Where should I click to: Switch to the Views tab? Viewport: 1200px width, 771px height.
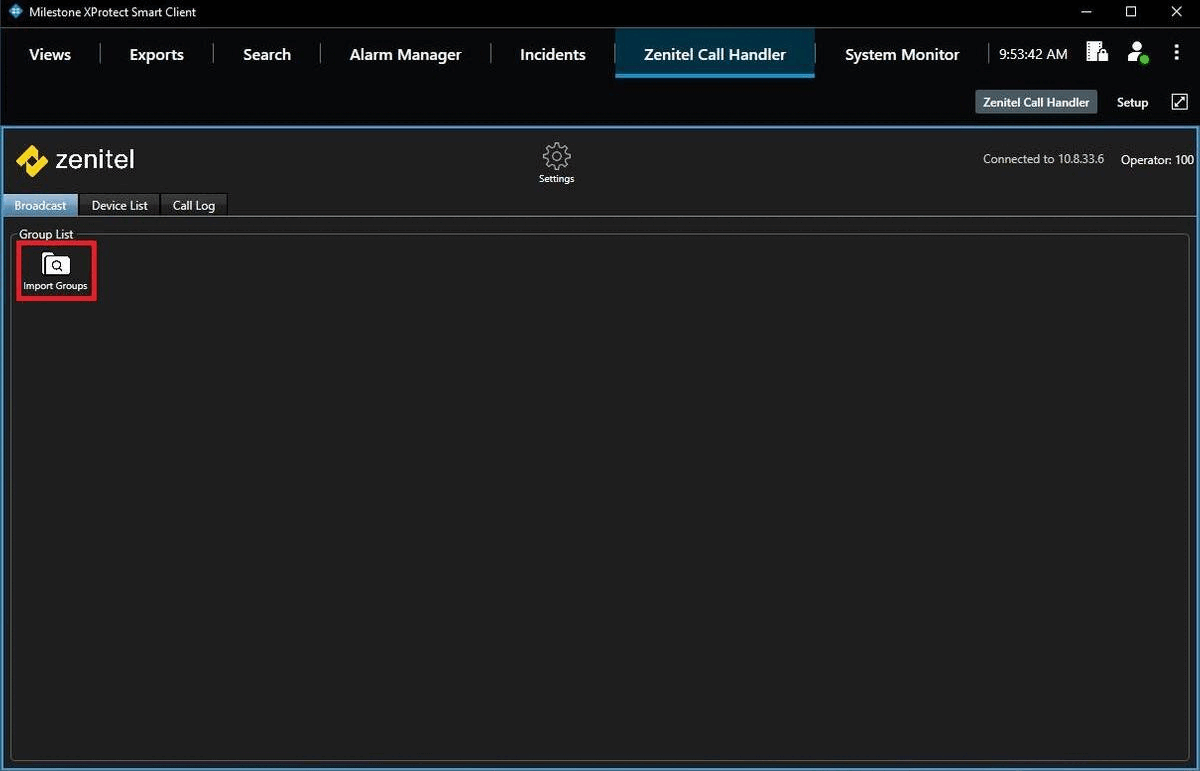tap(50, 55)
